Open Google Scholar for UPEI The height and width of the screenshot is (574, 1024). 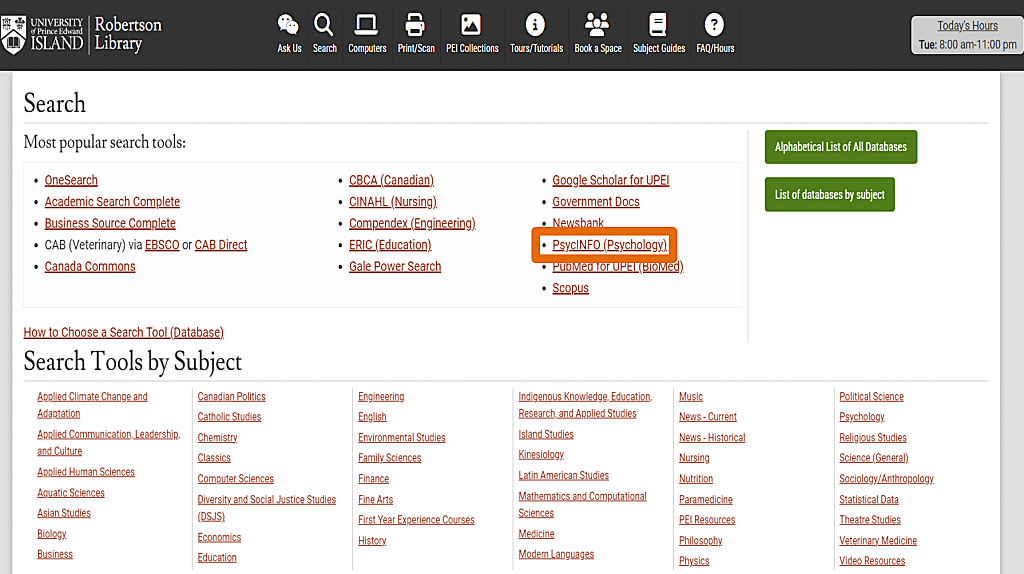(610, 180)
